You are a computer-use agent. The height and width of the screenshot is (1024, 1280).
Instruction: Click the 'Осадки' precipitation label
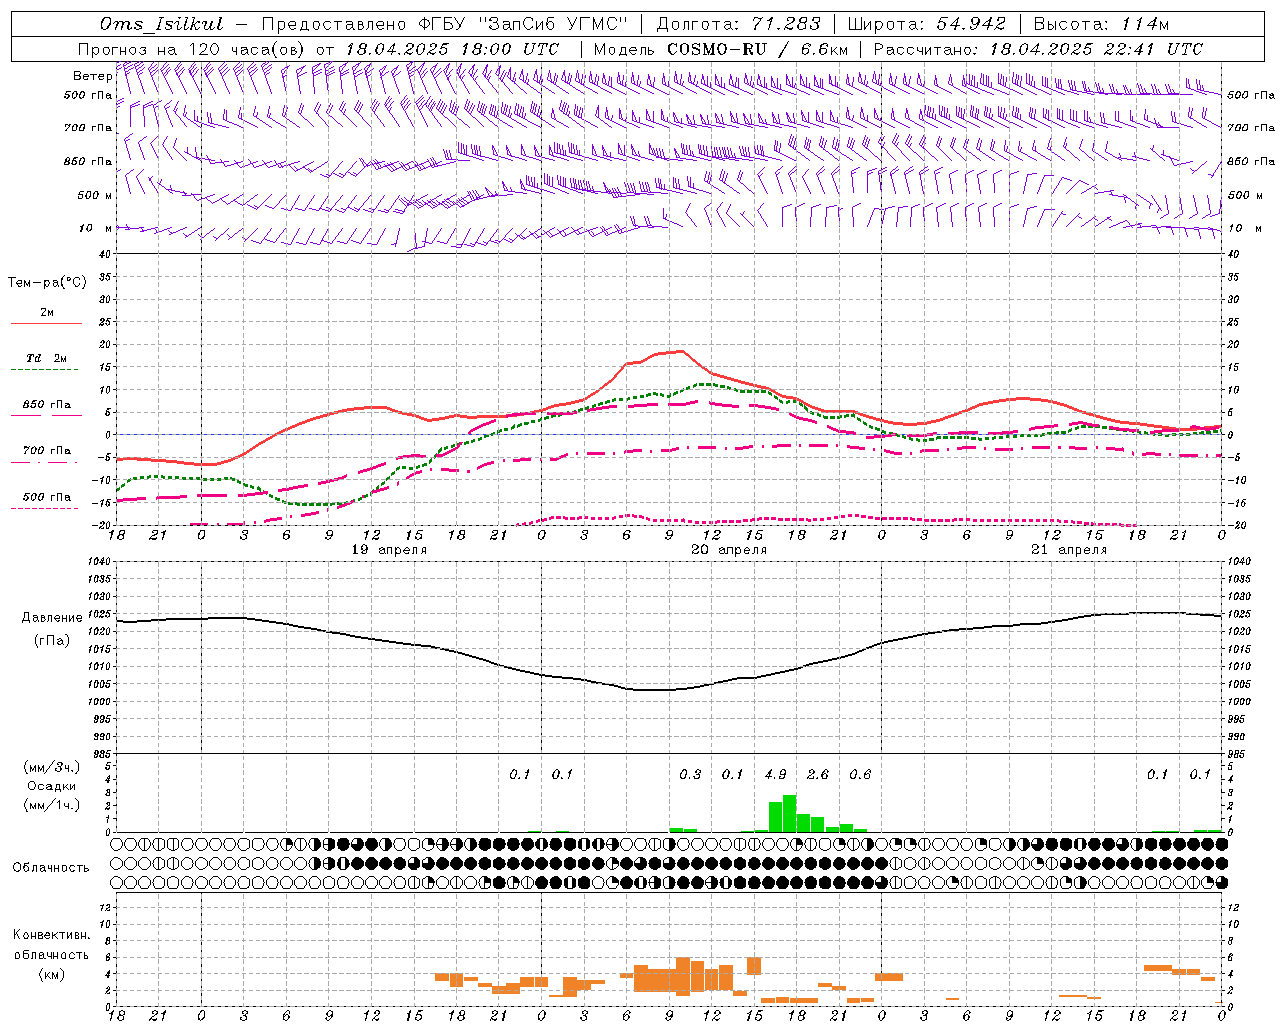[52, 786]
